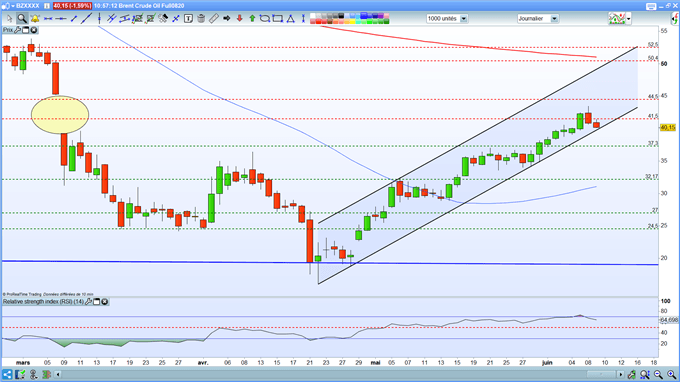Select the parallel channel drawing tool
Image resolution: width=680 pixels, height=382 pixels.
pos(124,18)
